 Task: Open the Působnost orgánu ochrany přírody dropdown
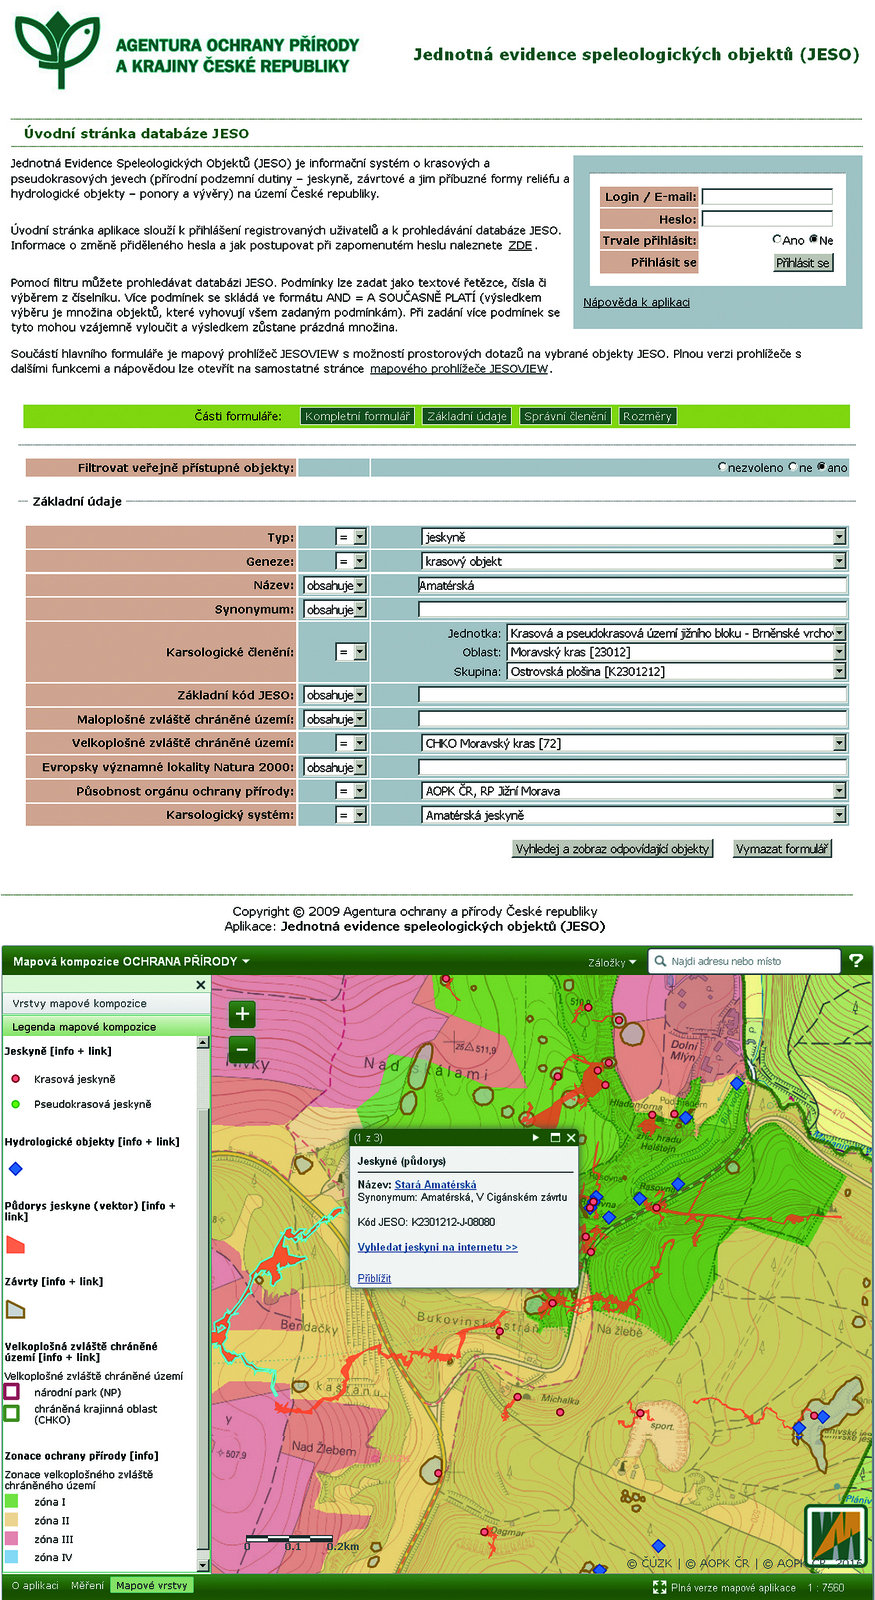[x=634, y=791]
